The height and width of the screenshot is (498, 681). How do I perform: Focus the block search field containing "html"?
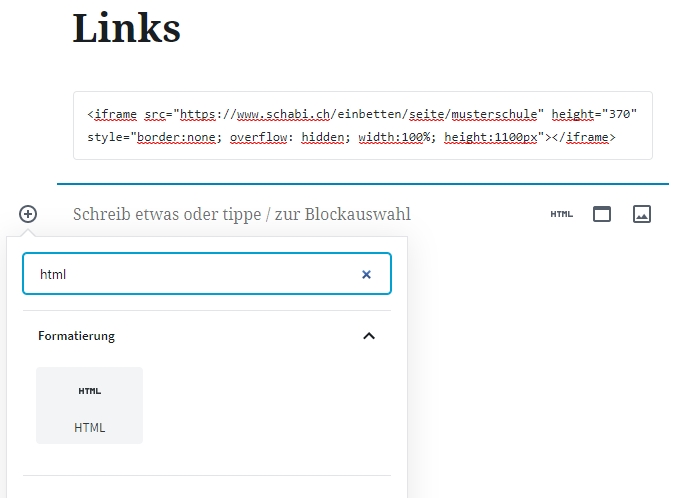(207, 274)
